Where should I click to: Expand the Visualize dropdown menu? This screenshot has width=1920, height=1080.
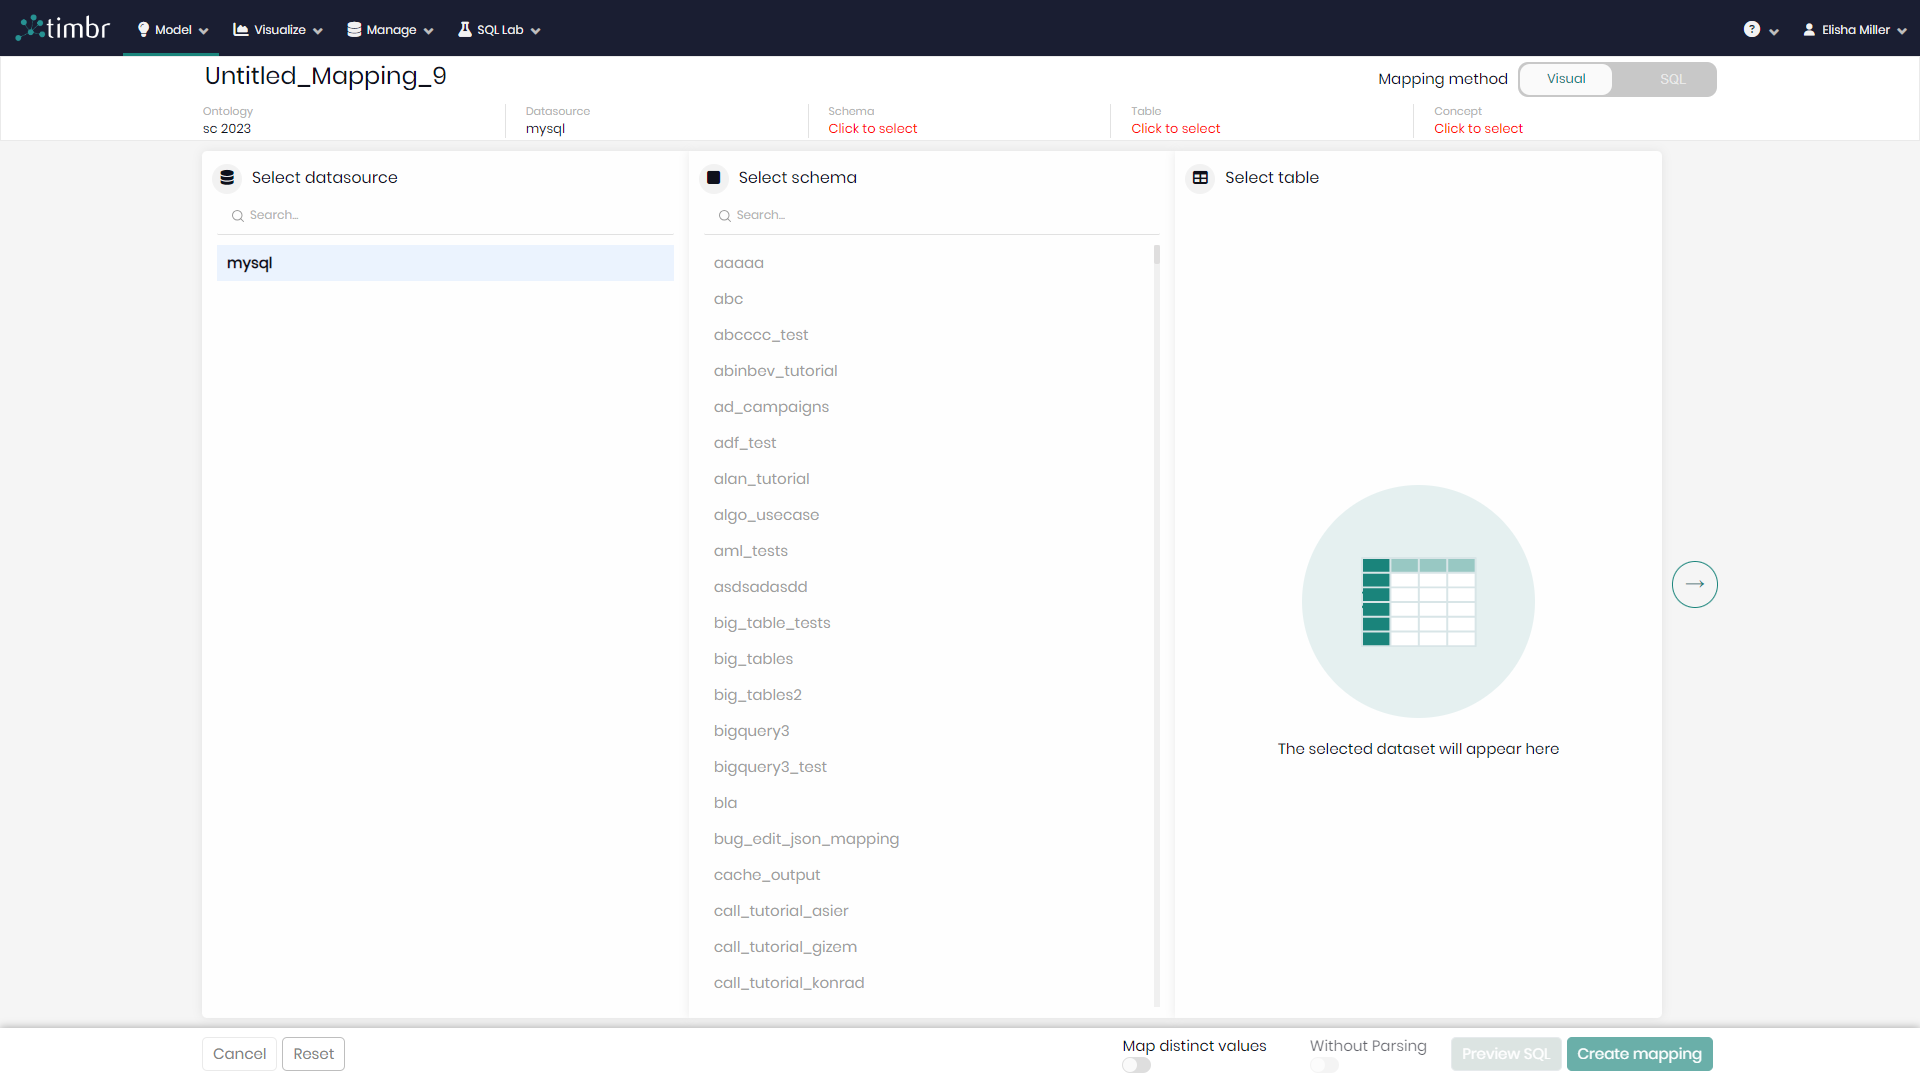[277, 29]
